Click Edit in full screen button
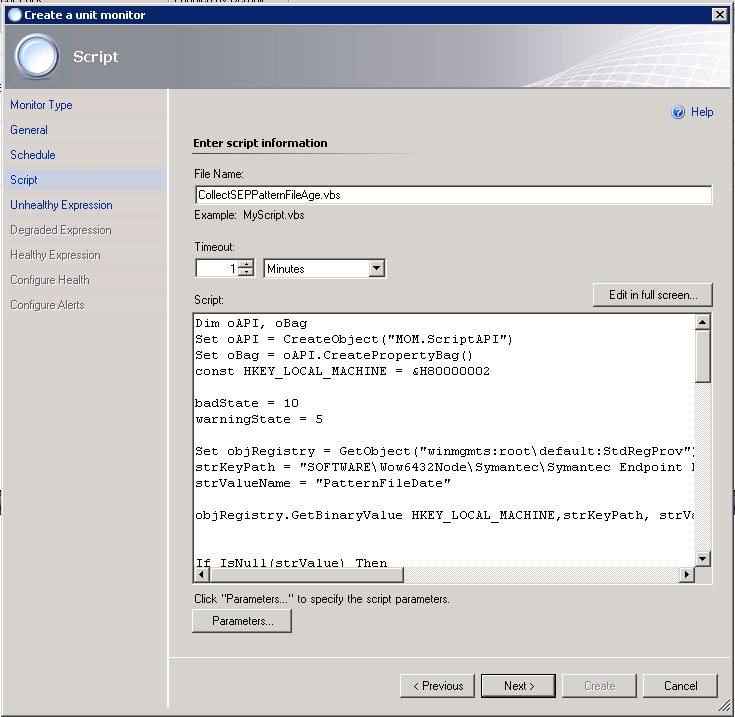Viewport: 735px width, 717px height. (652, 295)
